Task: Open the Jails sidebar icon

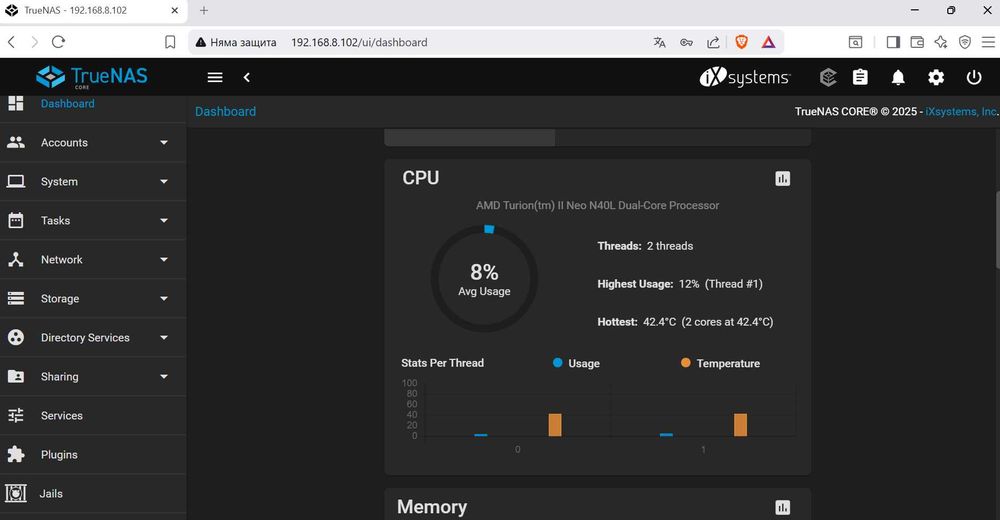Action: (x=16, y=493)
